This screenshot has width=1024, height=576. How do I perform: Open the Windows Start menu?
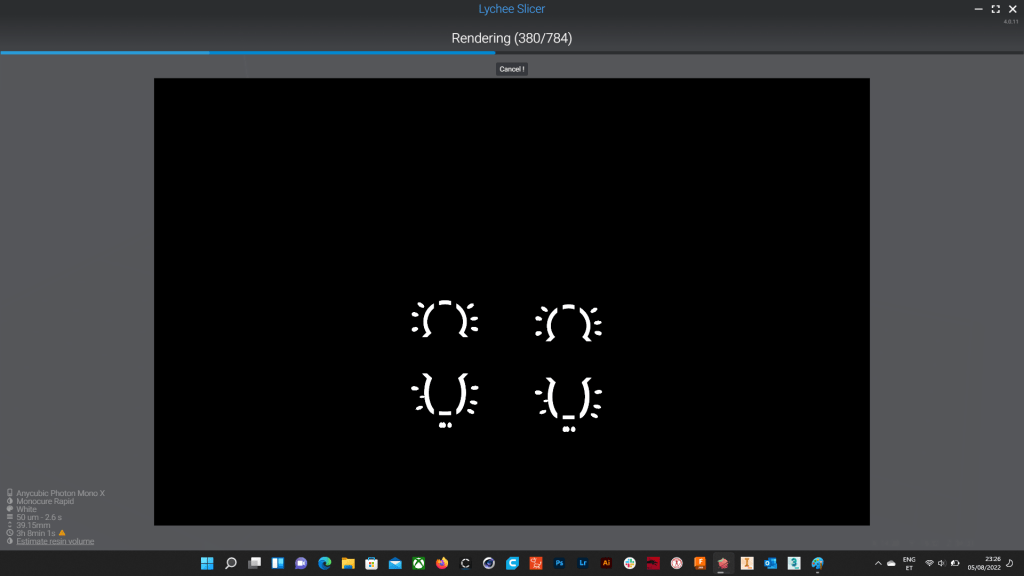click(x=207, y=563)
